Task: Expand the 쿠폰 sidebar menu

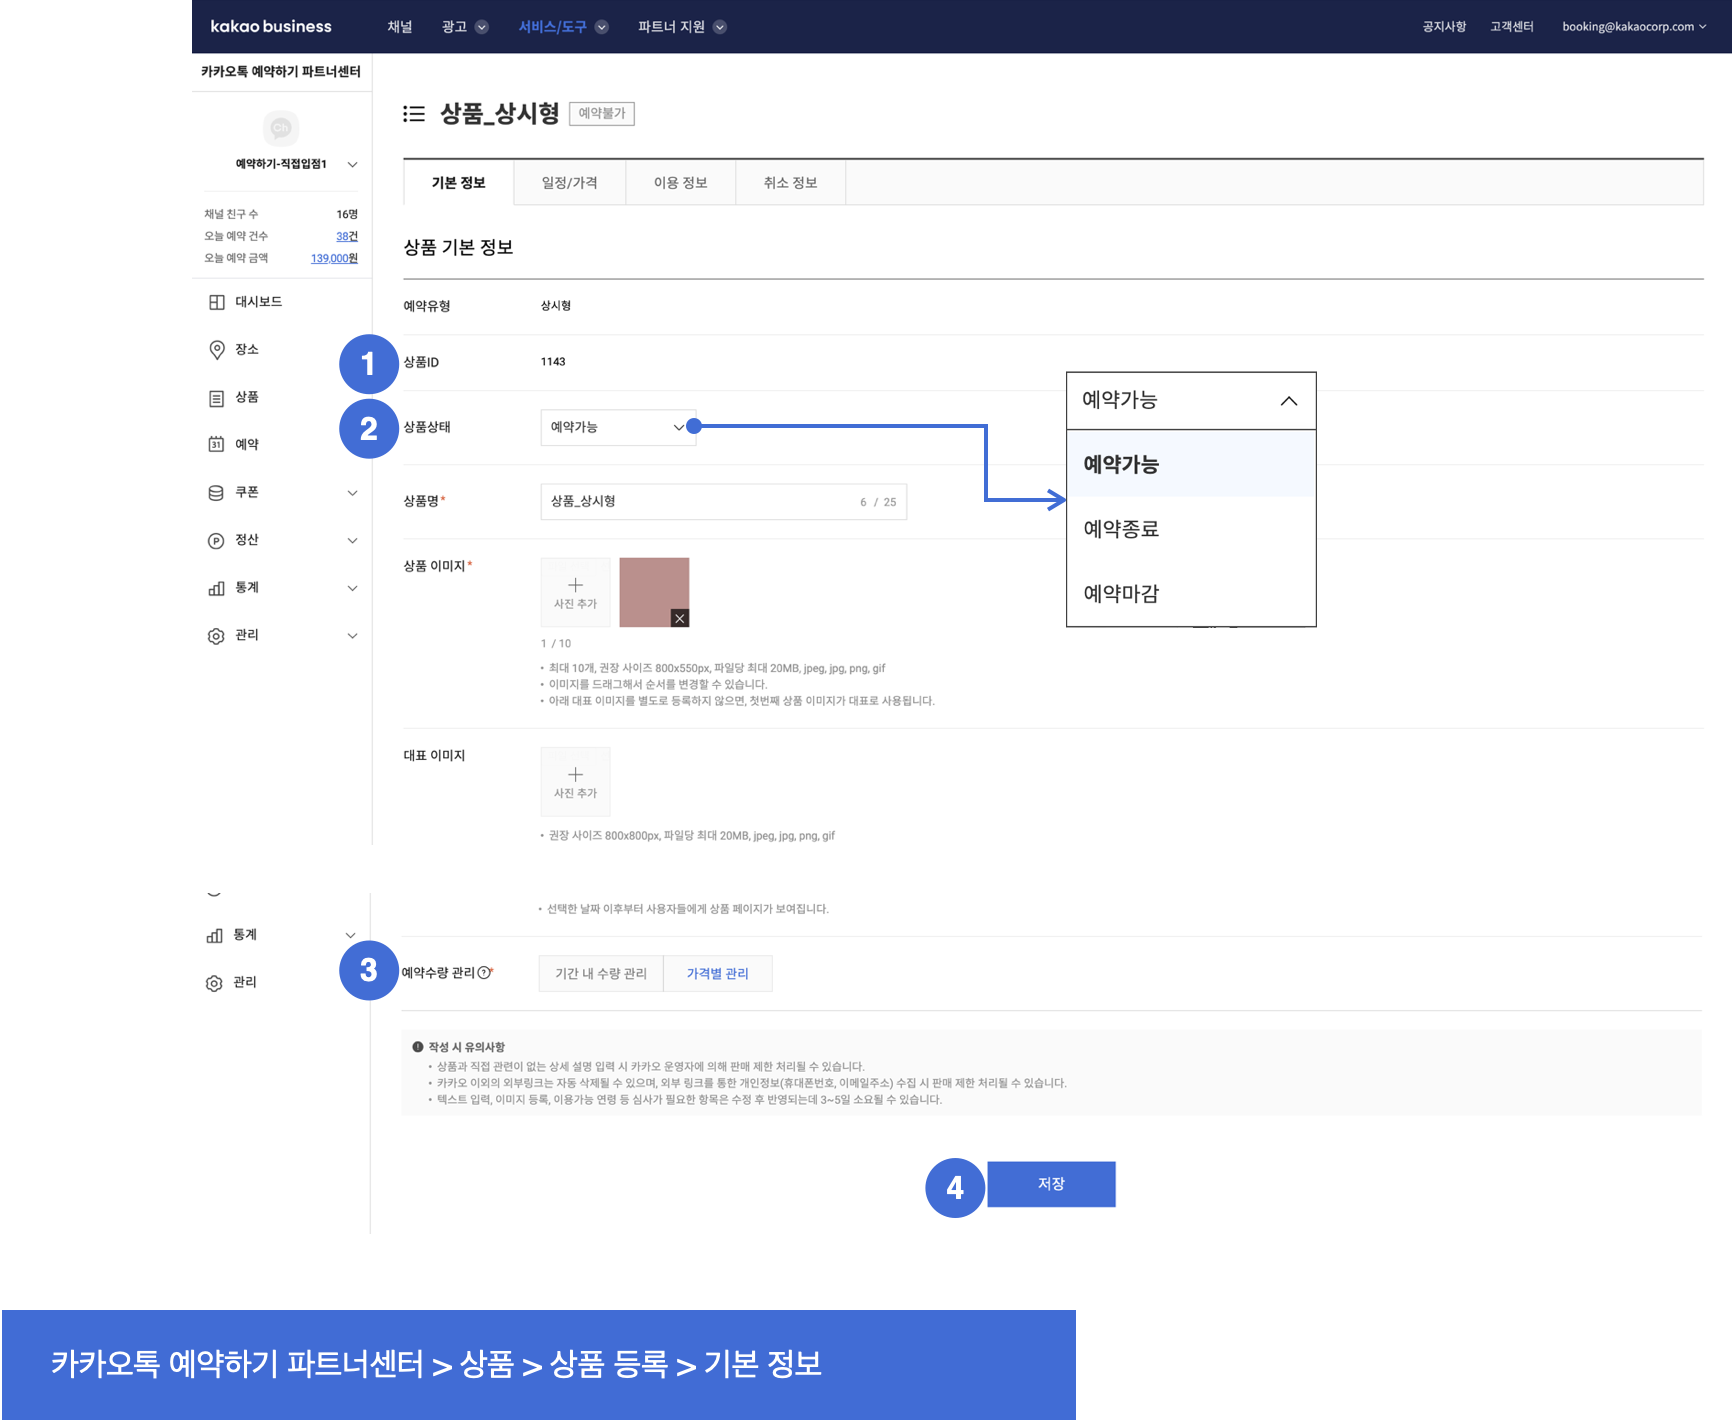Action: pos(352,493)
